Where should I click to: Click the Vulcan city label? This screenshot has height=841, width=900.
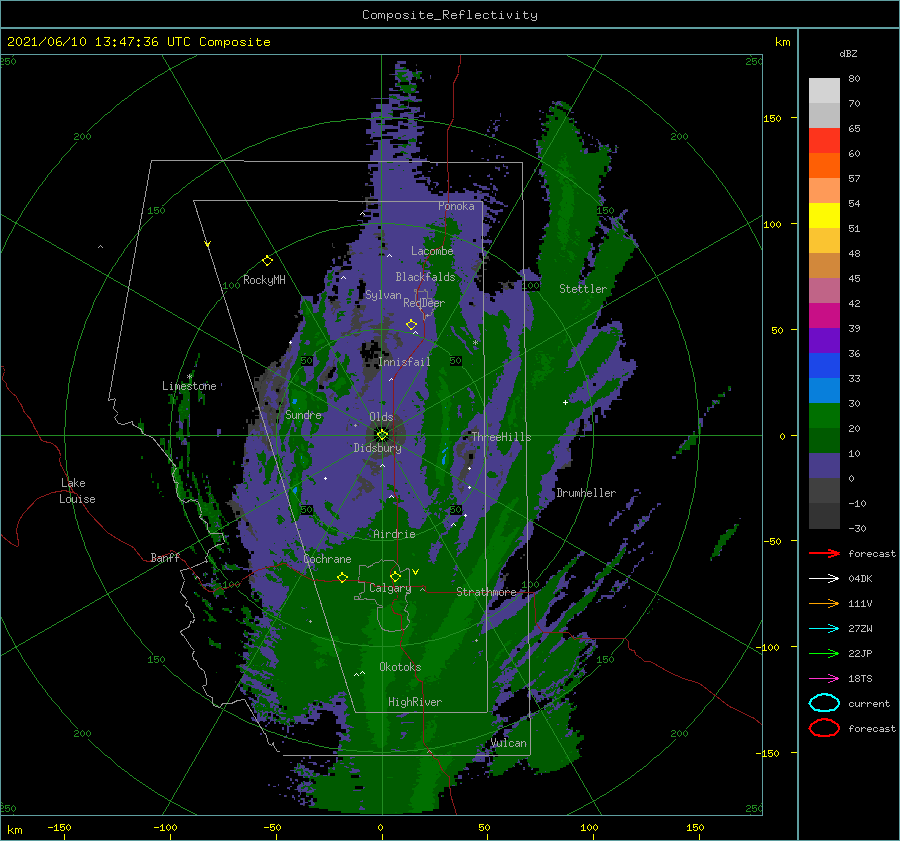click(x=509, y=743)
